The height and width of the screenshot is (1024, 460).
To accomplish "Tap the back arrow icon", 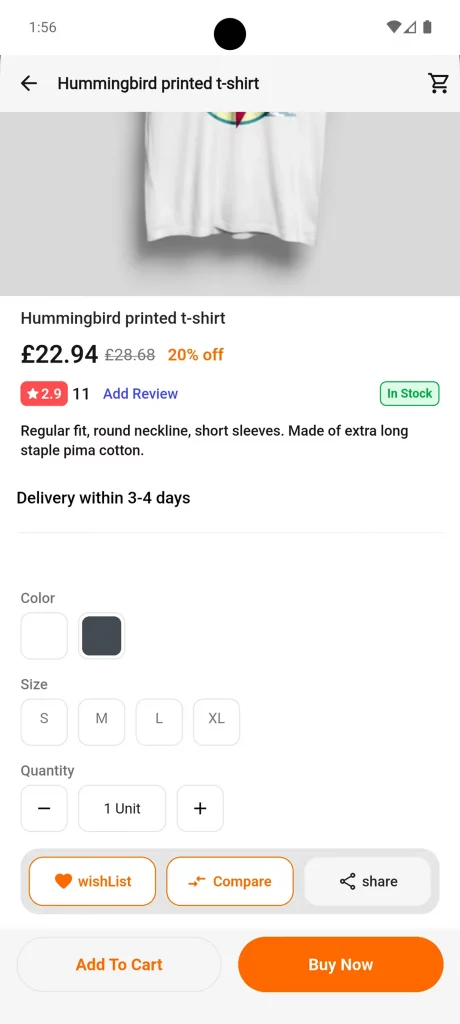I will [29, 83].
